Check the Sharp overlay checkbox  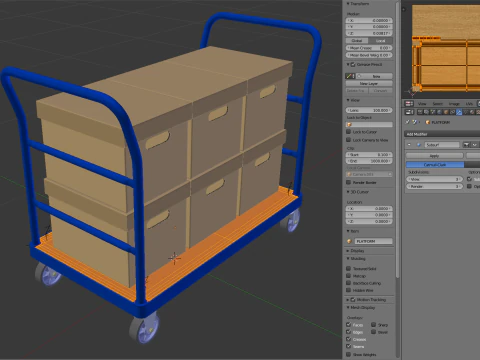(374, 324)
